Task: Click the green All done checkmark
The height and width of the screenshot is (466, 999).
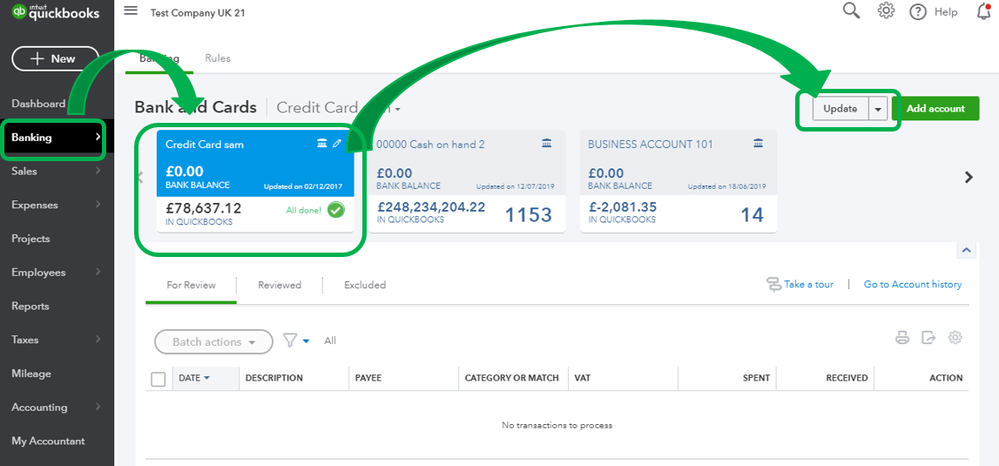Action: point(336,210)
